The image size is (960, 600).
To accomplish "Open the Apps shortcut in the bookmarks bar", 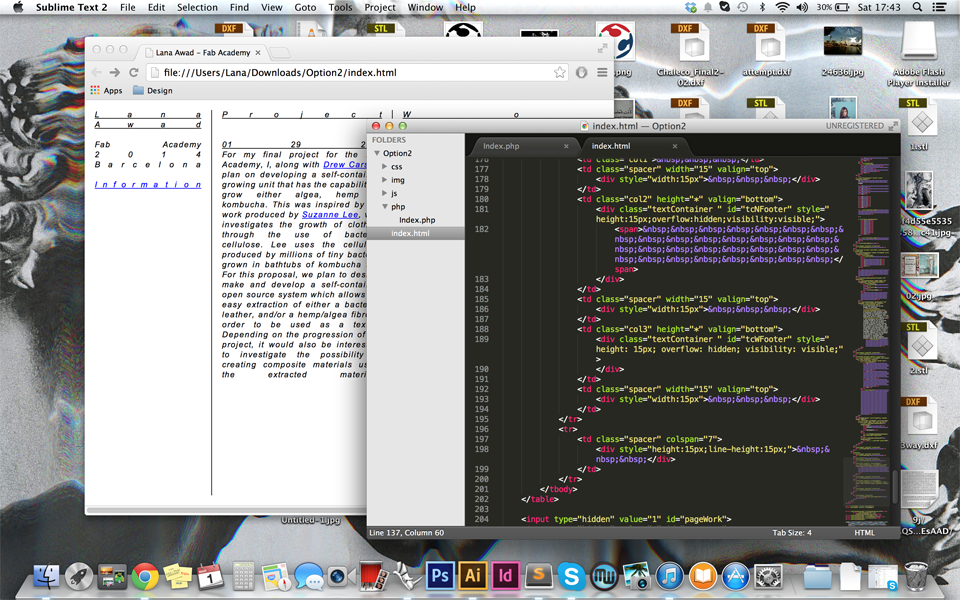I will 107,91.
